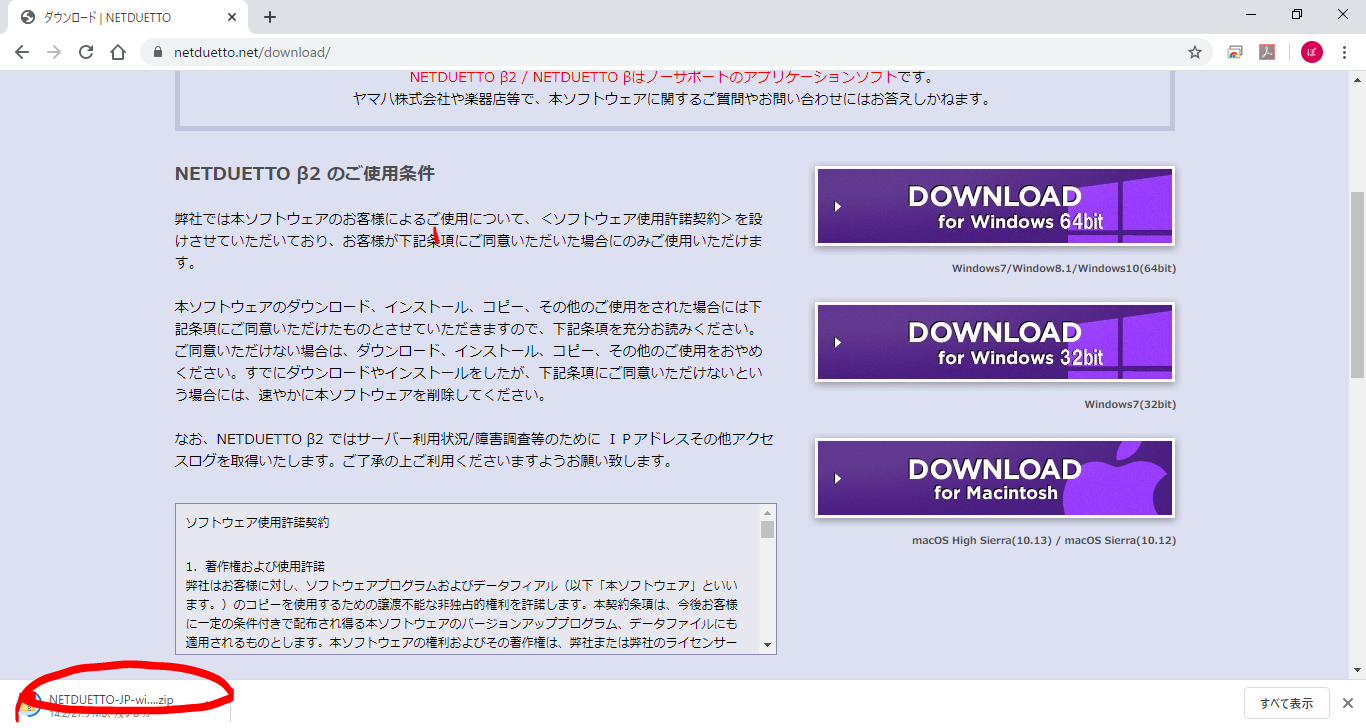Go forward to the next page
This screenshot has height=728, width=1366.
pyautogui.click(x=54, y=52)
